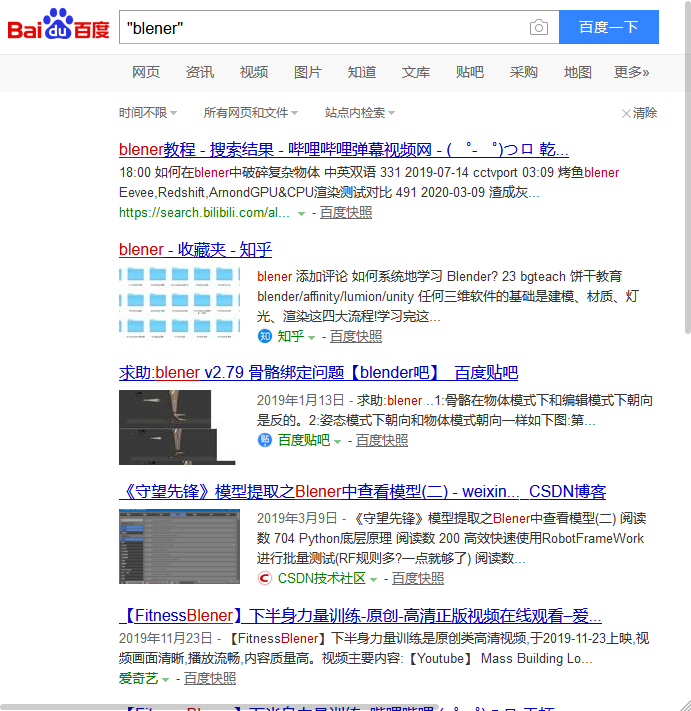Screen dimensions: 691x711
Task: Expand the arrow beside the bilibili URL
Action: pos(301,213)
